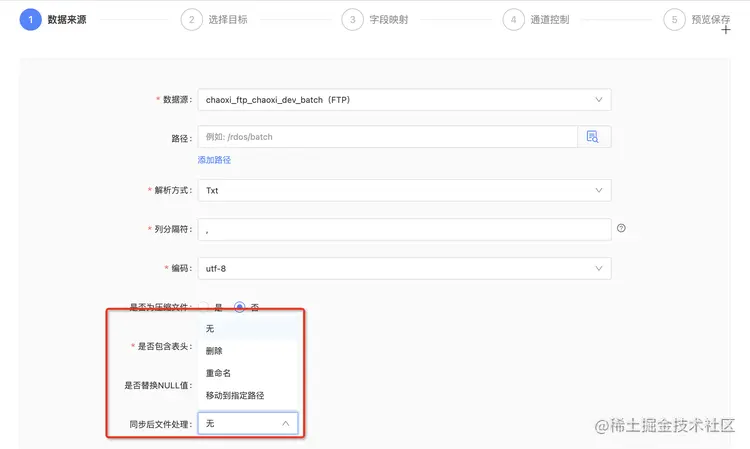Image resolution: width=750 pixels, height=449 pixels.
Task: Go to step 4 通道控制
Action: click(x=536, y=20)
